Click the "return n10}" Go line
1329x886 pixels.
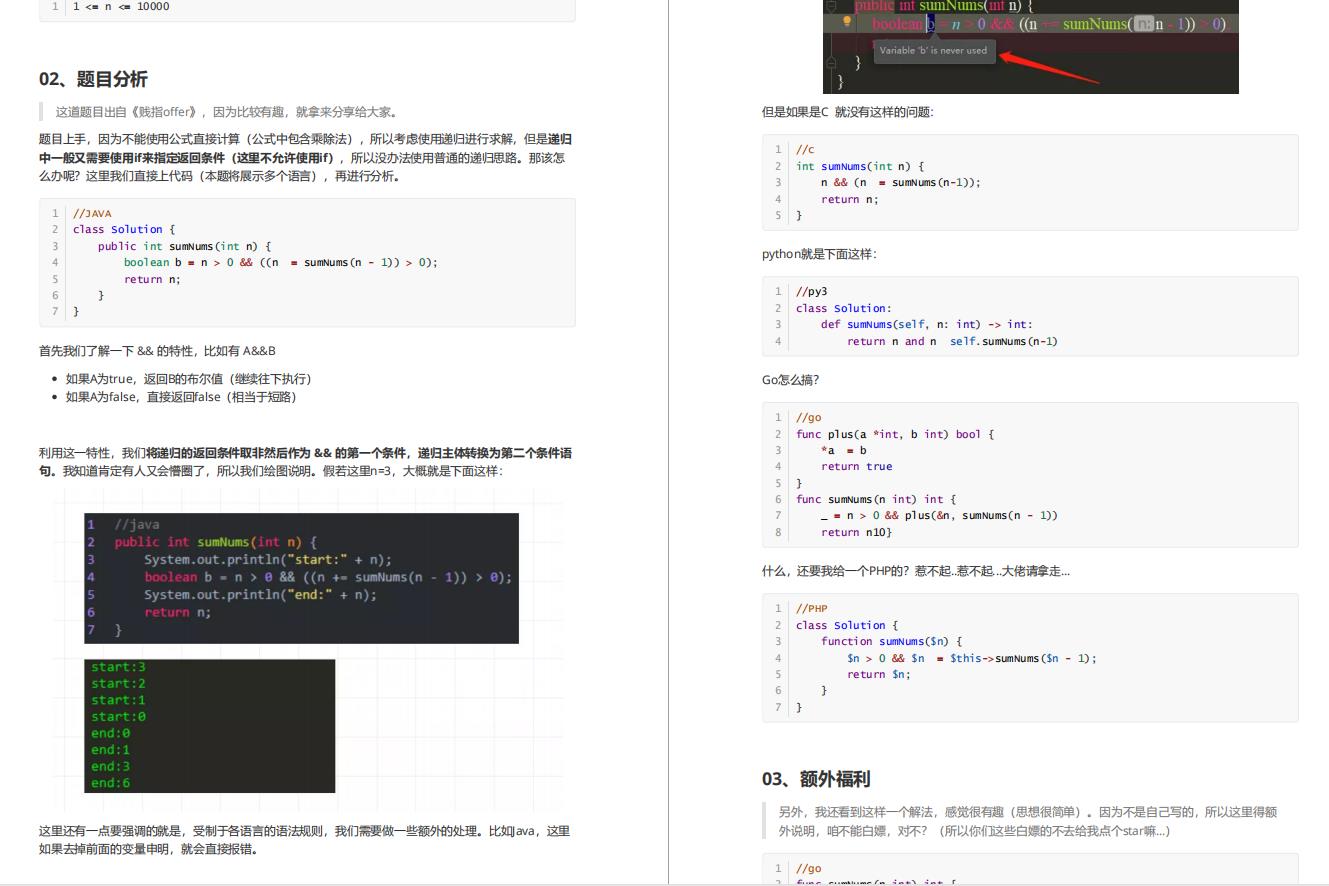(x=857, y=533)
